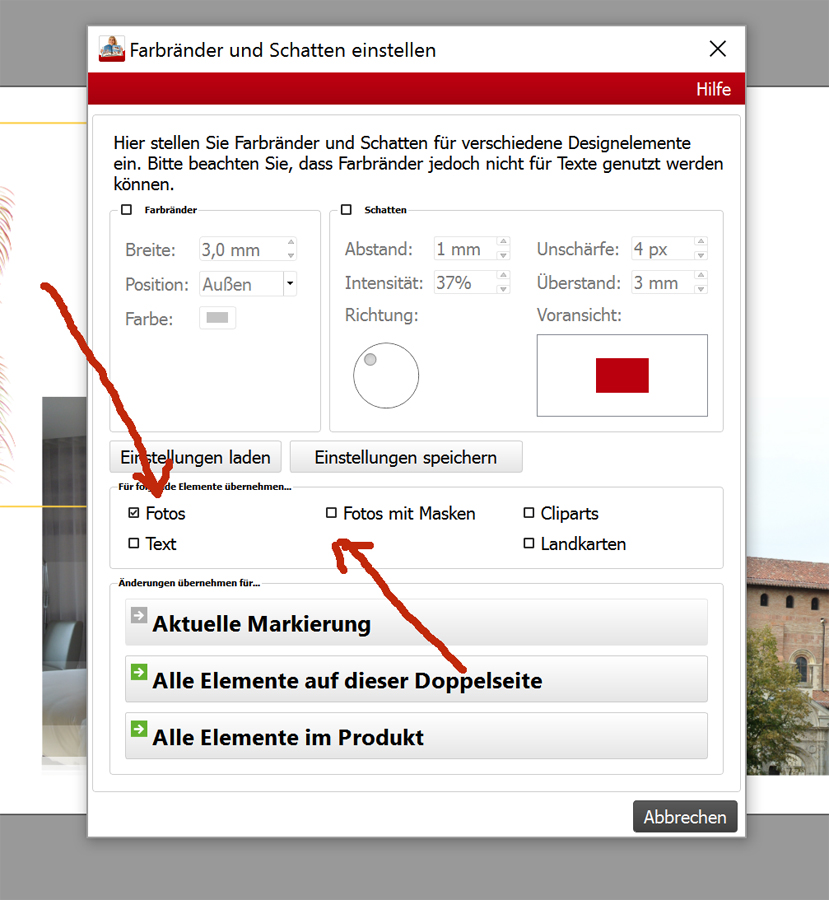Decrease Abstand with spinner down arrow
Image resolution: width=829 pixels, height=900 pixels.
[x=503, y=255]
